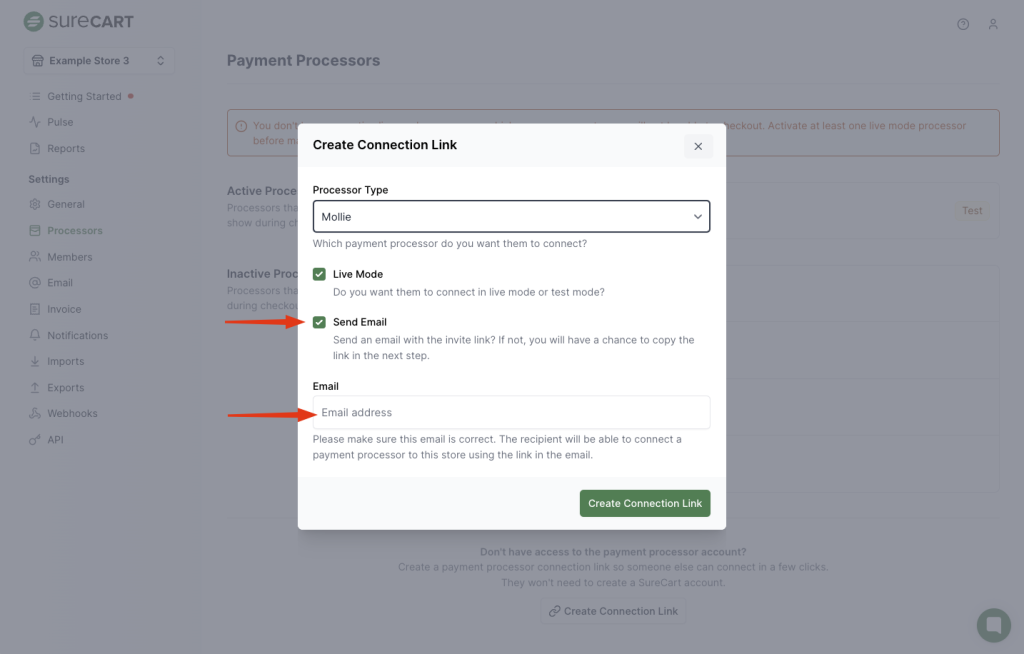Open the Reports menu item
The image size is (1024, 654).
[66, 148]
